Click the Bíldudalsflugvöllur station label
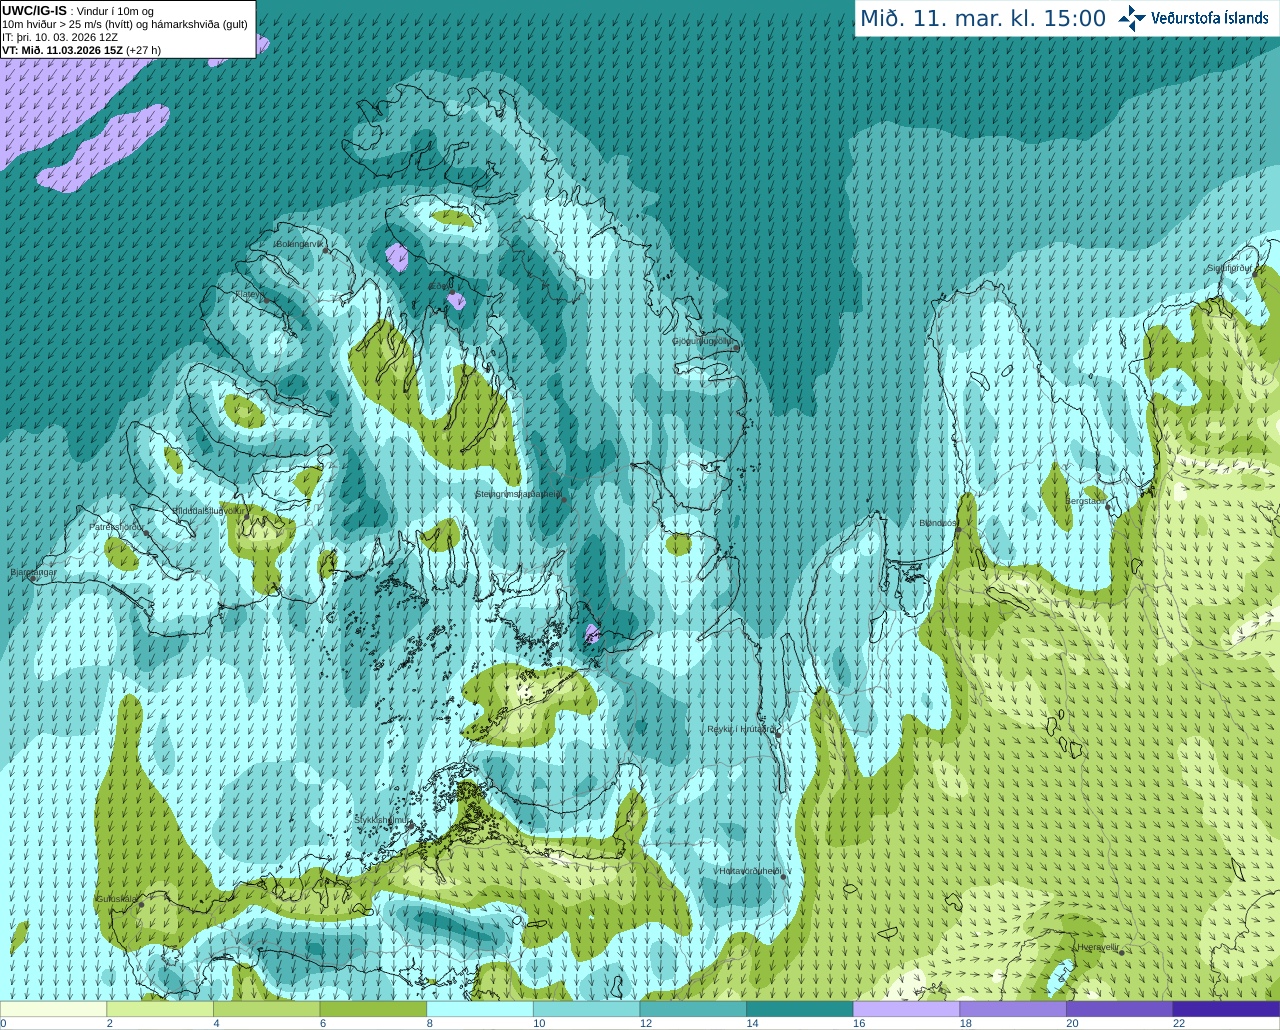 [x=208, y=510]
